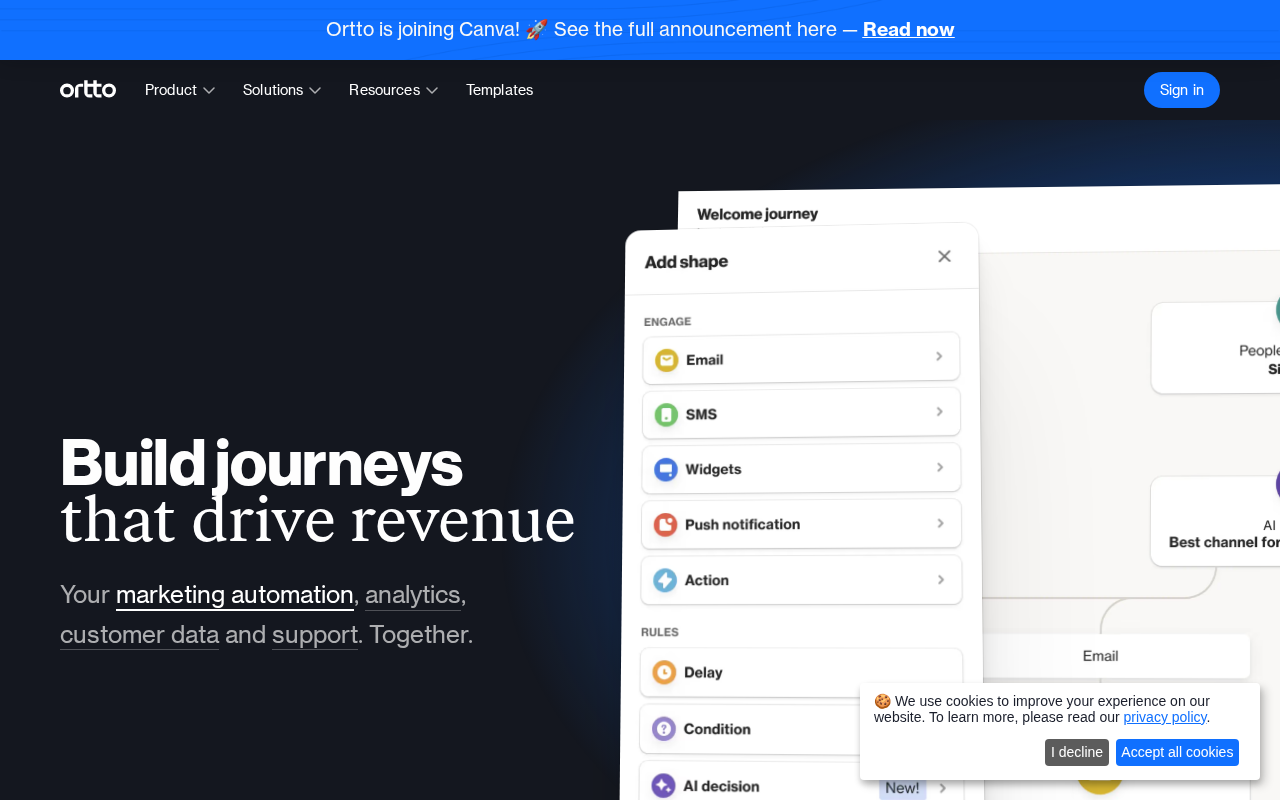Decline cookies with I decline
This screenshot has height=800, width=1280.
(1077, 752)
